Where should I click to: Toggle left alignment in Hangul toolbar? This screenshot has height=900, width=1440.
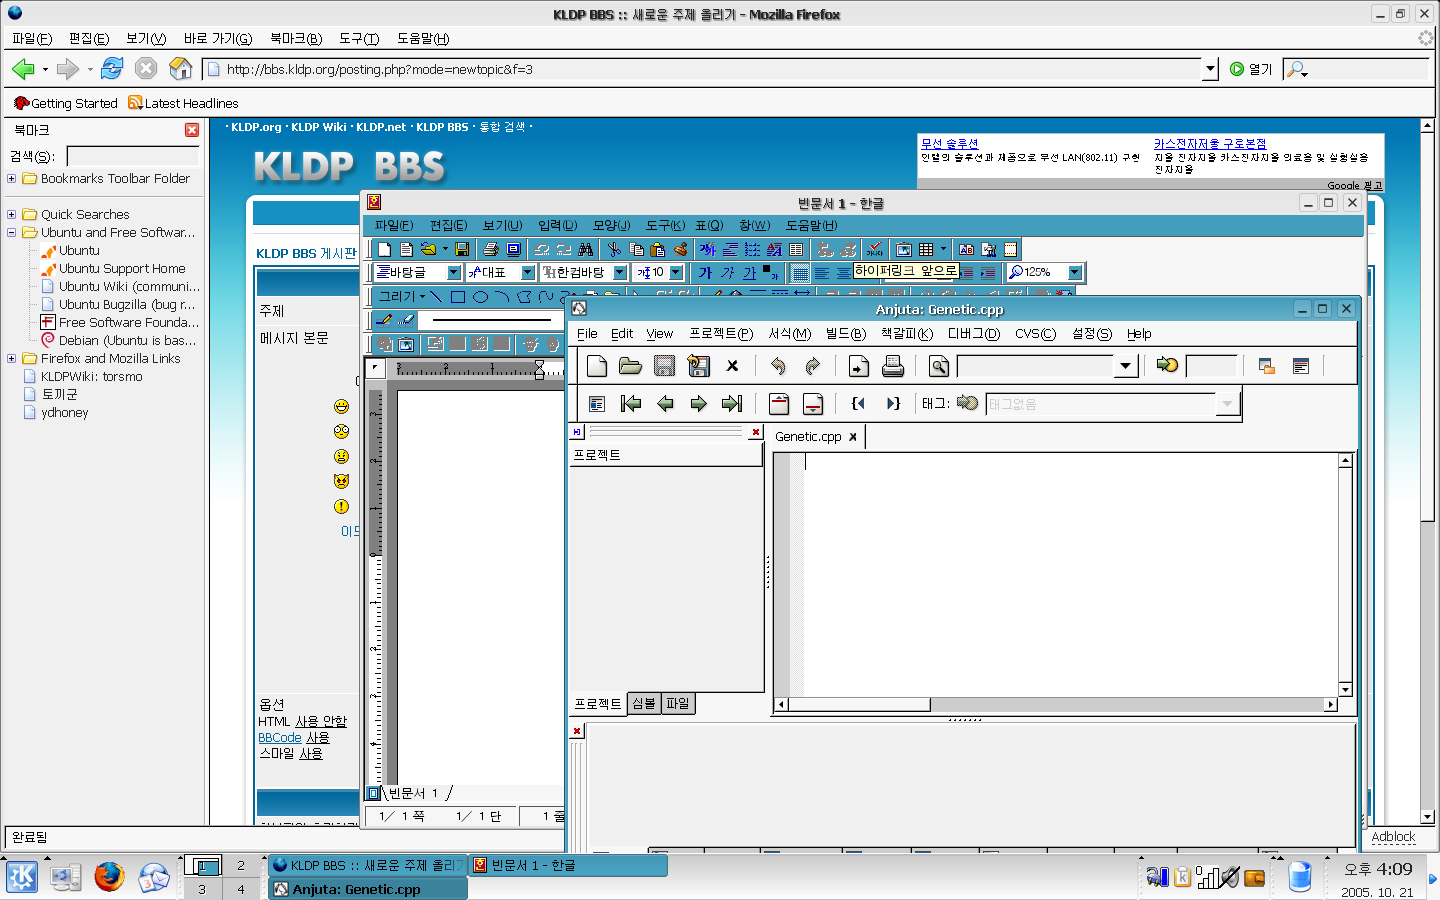[822, 272]
